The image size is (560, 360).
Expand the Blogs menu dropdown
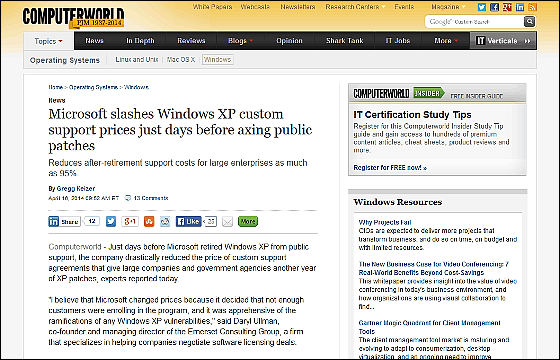(x=240, y=41)
